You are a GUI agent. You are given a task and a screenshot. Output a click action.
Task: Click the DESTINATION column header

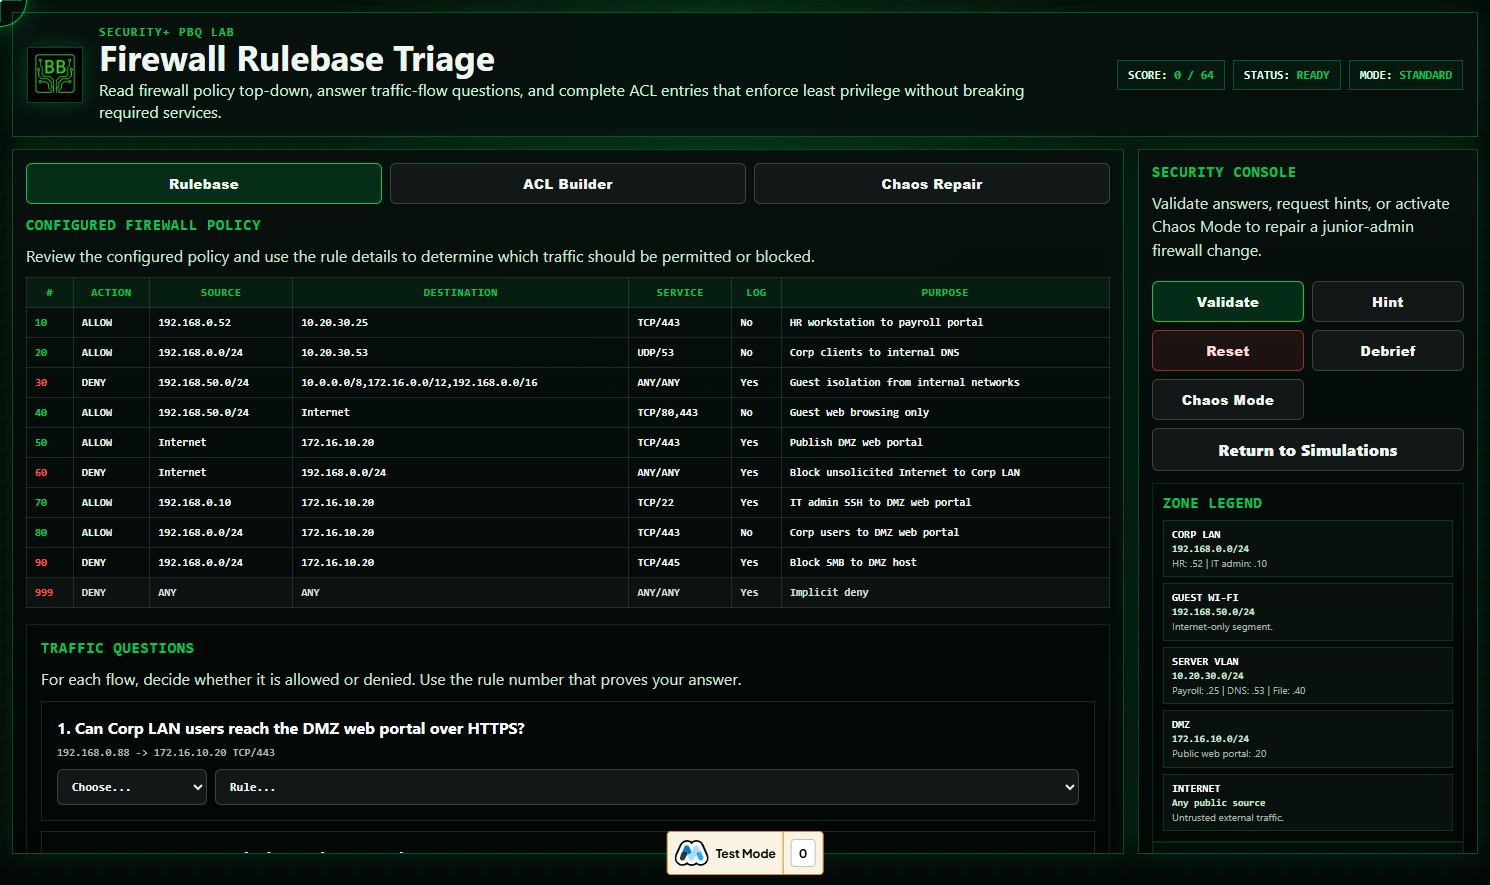click(x=460, y=293)
